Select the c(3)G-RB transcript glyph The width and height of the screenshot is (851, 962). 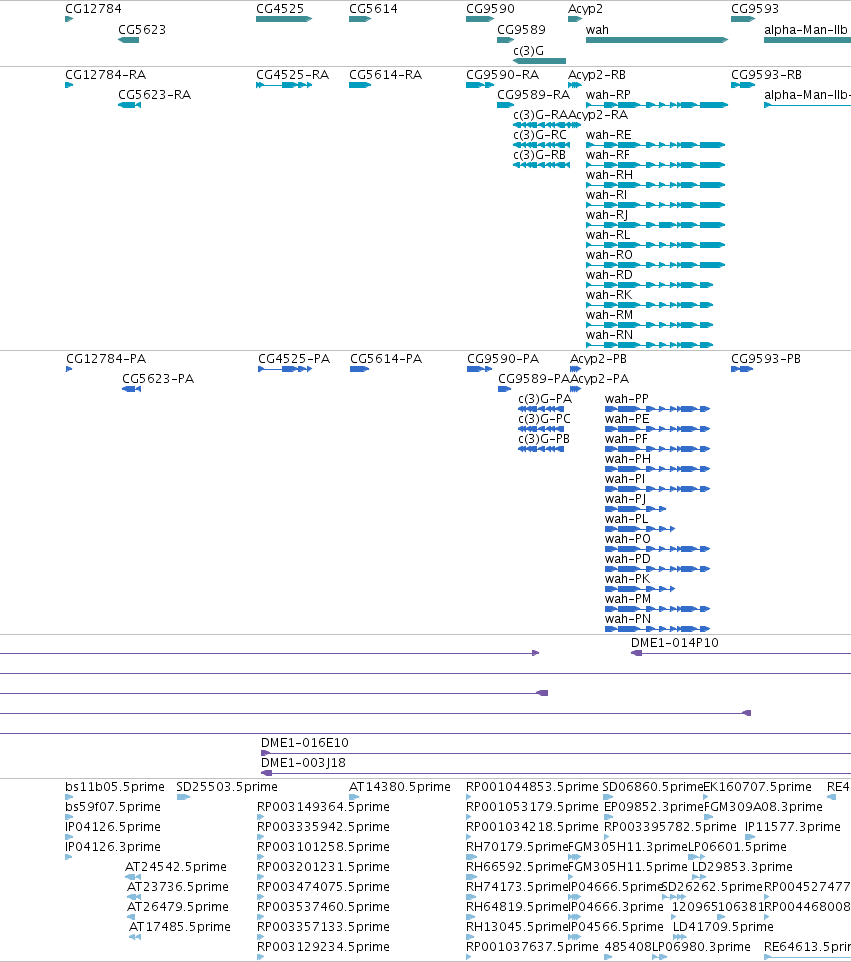click(541, 164)
